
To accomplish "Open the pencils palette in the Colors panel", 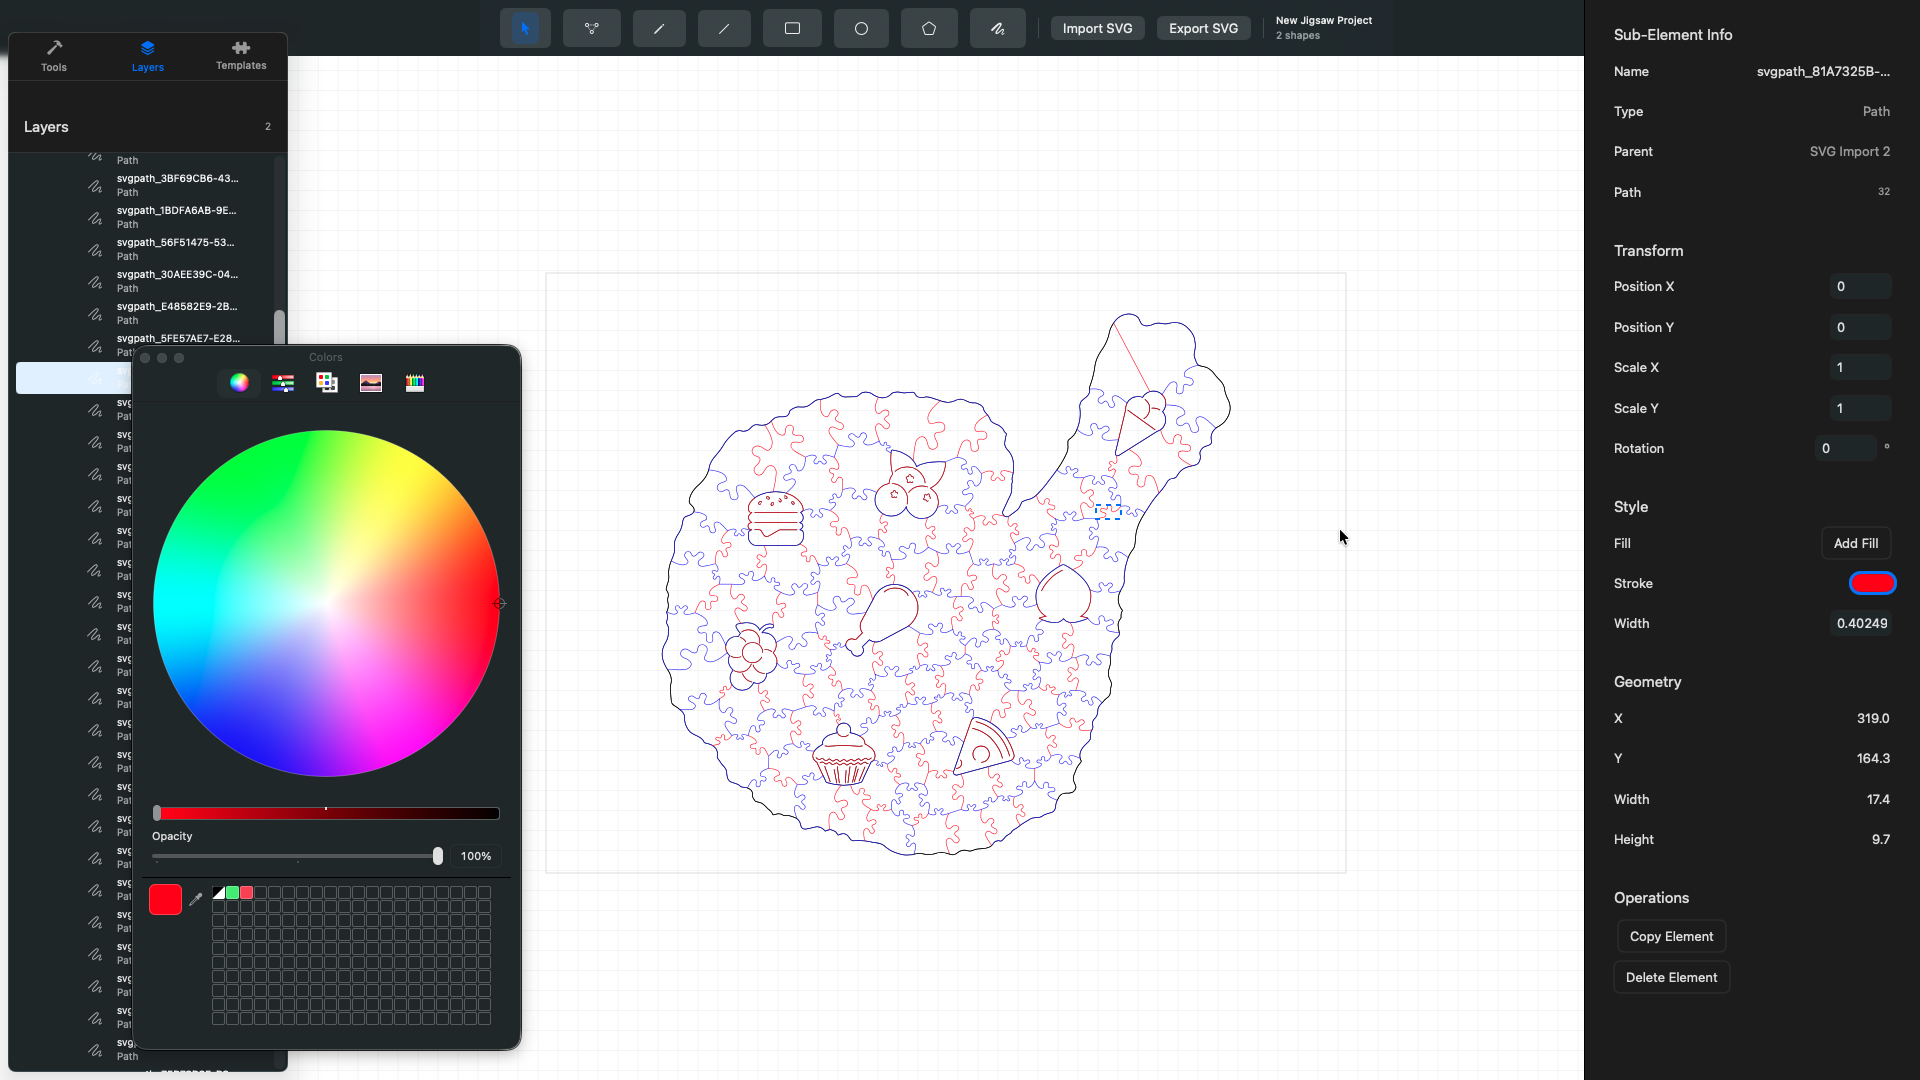I will pyautogui.click(x=415, y=382).
